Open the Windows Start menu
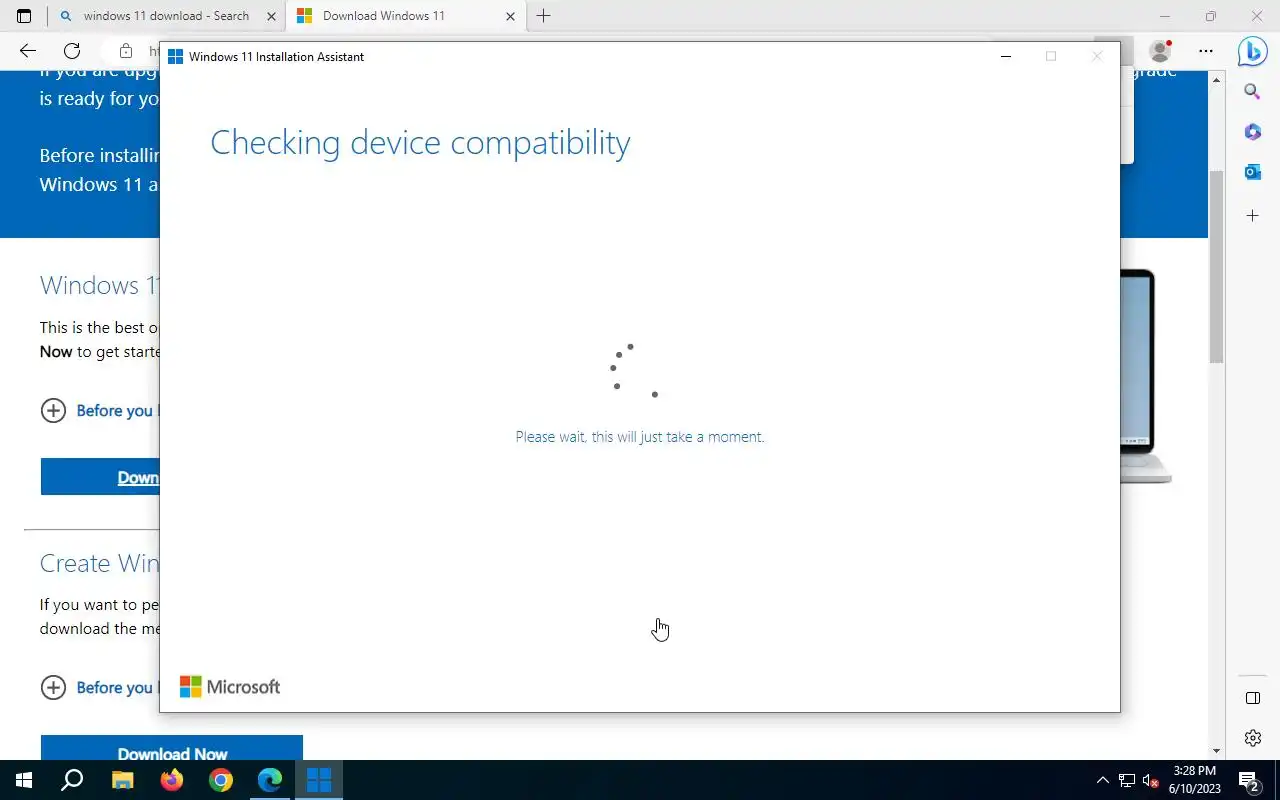Viewport: 1280px width, 800px height. pos(24,780)
